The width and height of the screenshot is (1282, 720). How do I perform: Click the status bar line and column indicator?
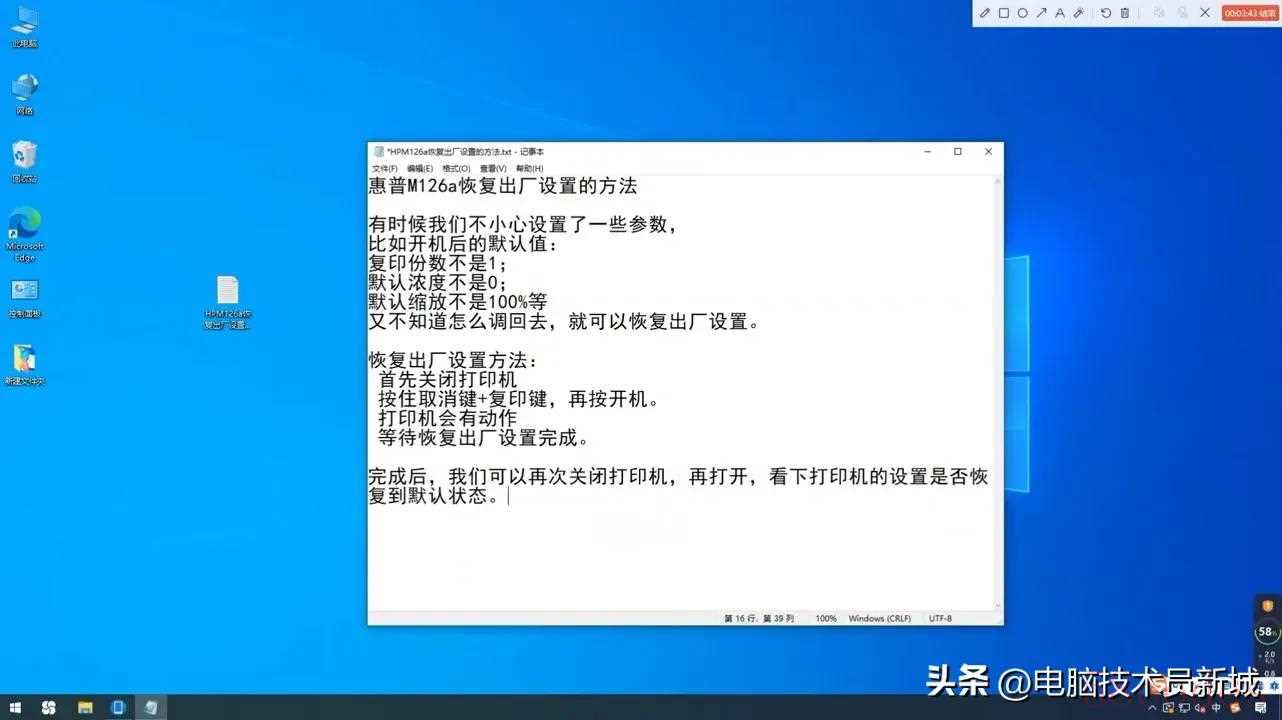[759, 618]
